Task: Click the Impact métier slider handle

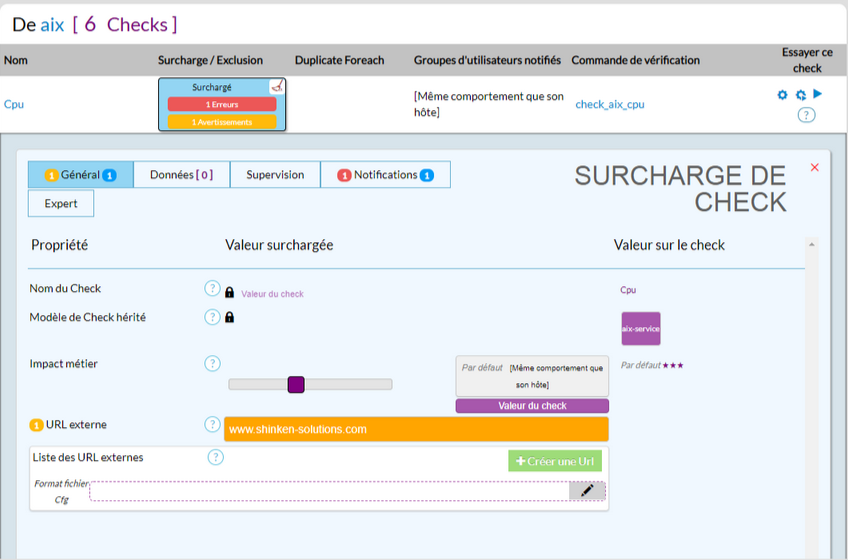Action: [295, 384]
